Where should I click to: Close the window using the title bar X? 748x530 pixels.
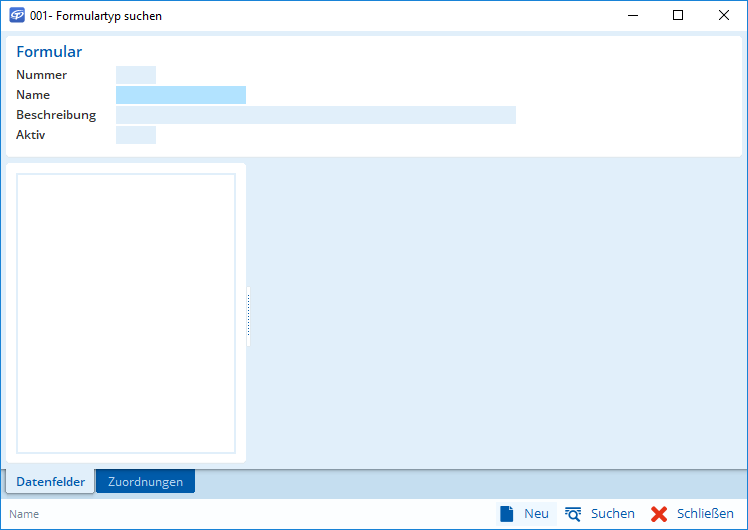tap(724, 16)
